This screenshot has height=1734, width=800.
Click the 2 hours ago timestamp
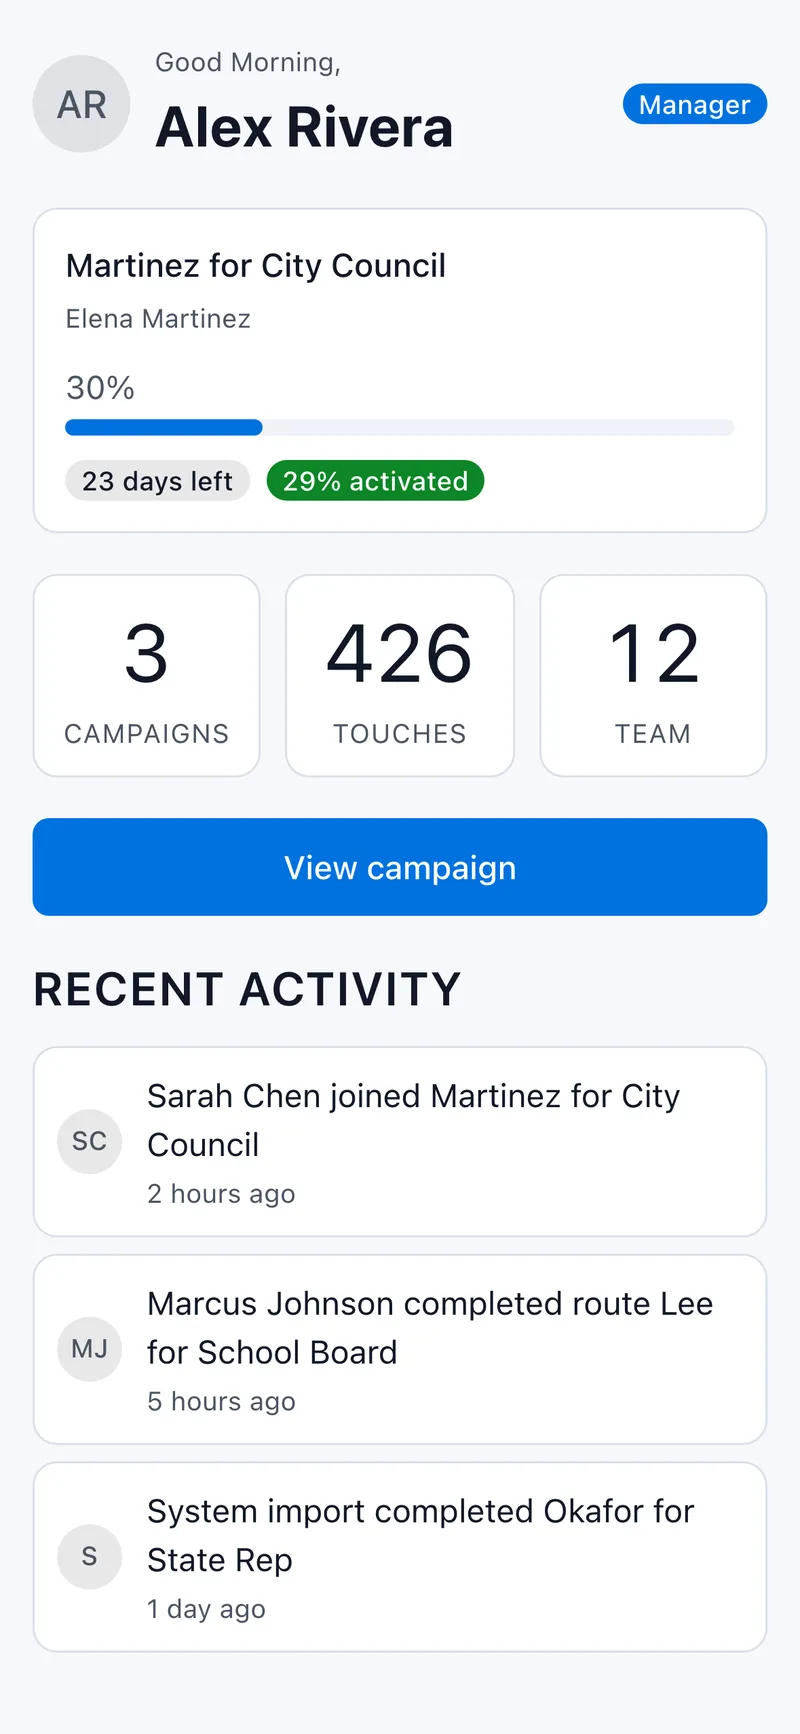click(221, 1194)
